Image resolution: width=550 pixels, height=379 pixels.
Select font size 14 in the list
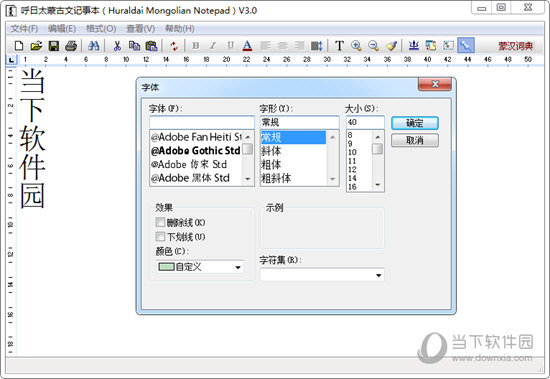[x=353, y=178]
